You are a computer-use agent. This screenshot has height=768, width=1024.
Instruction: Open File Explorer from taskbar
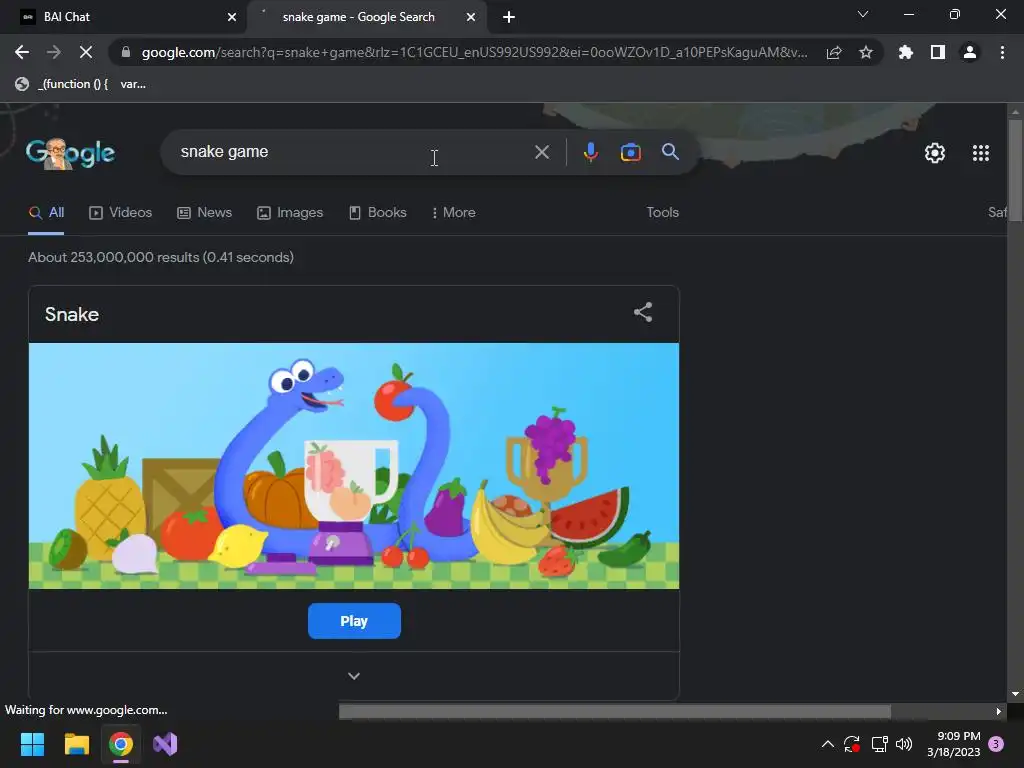(x=76, y=744)
